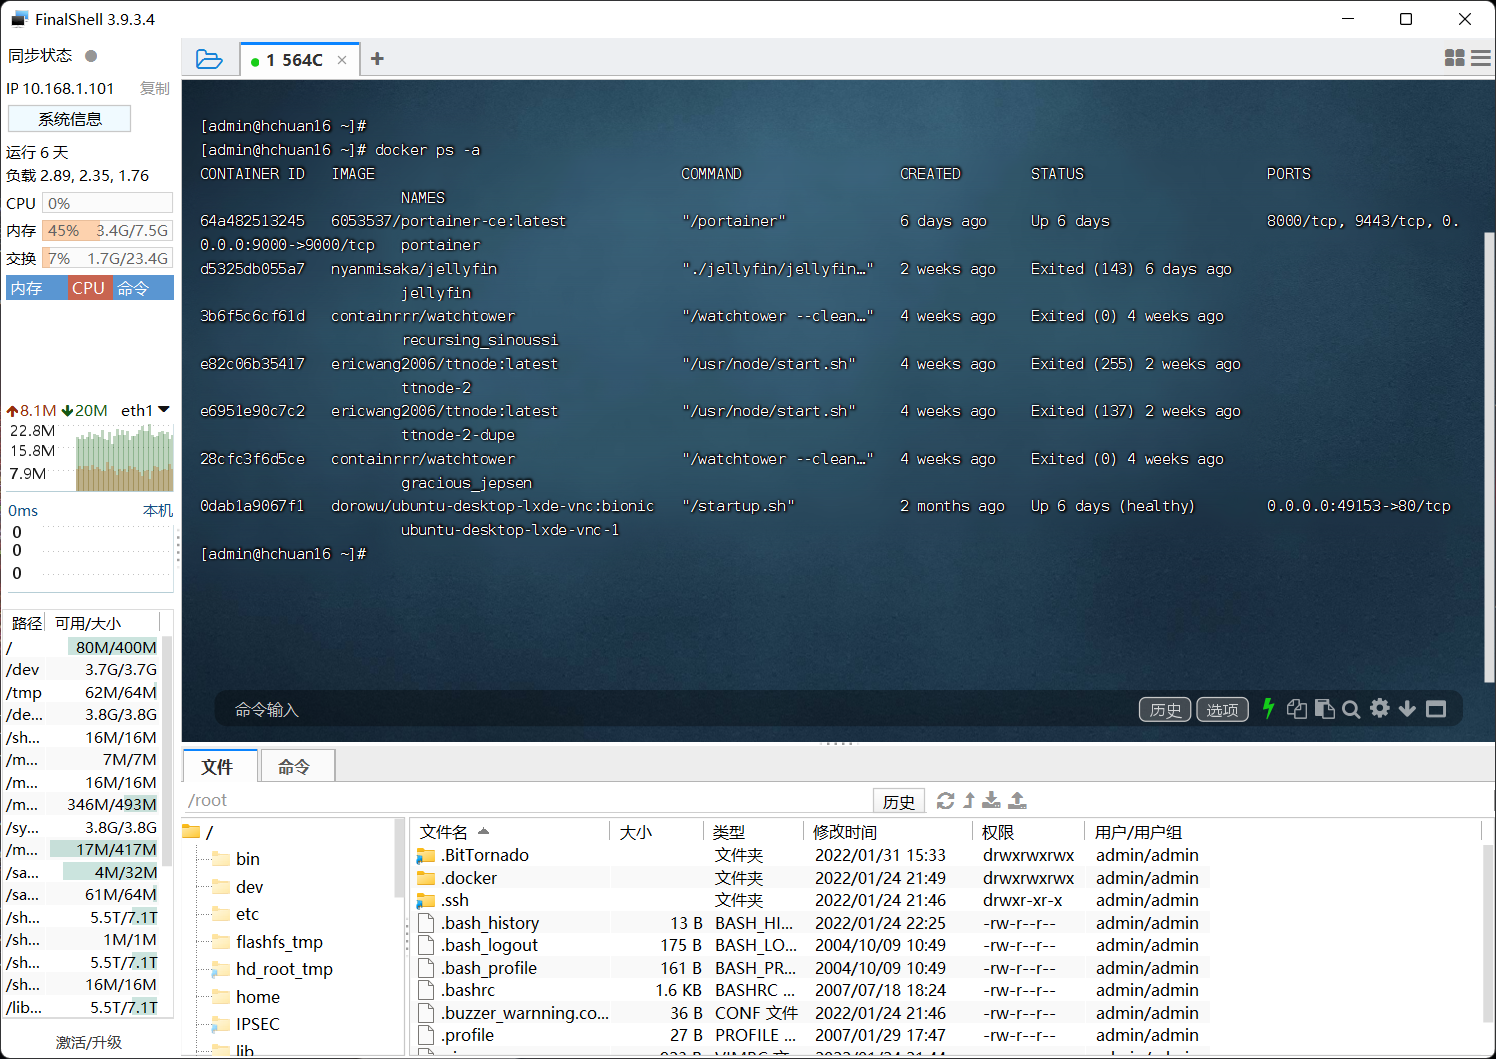Upload file icon in file toolbar
Image resolution: width=1496 pixels, height=1059 pixels.
point(1017,800)
